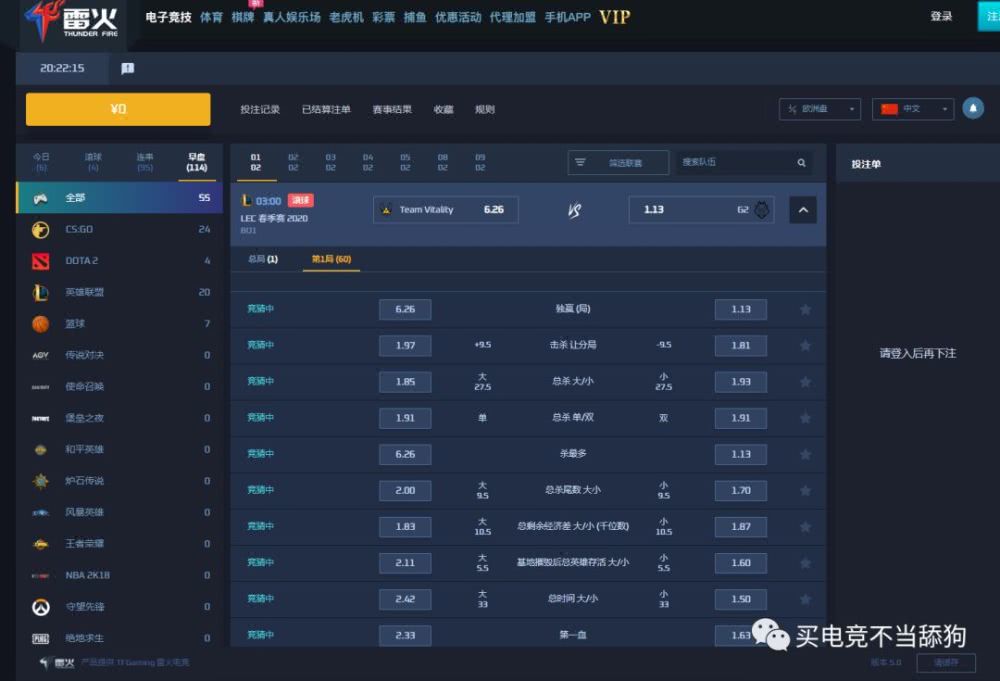
Task: Favorite the 独赢 (局) market star
Action: pyautogui.click(x=805, y=309)
